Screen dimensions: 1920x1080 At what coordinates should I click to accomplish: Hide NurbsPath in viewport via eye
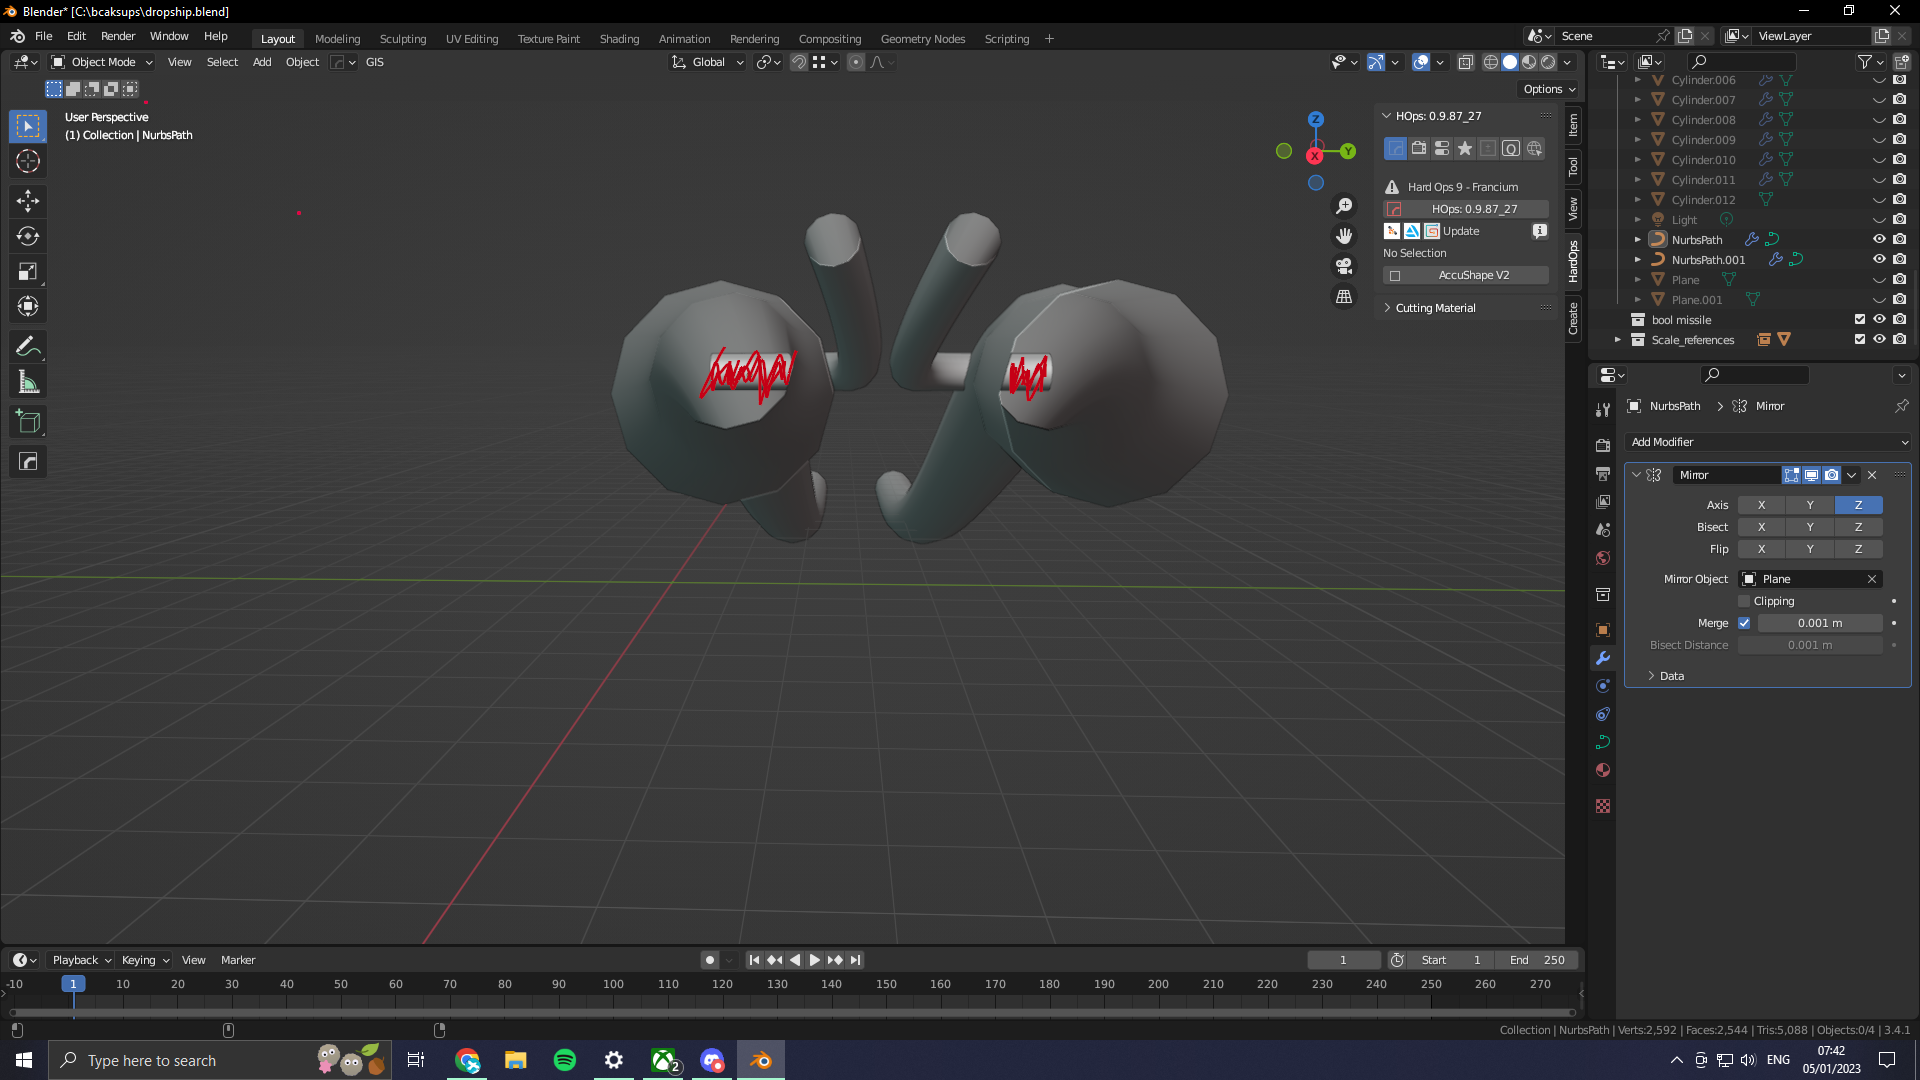point(1879,239)
